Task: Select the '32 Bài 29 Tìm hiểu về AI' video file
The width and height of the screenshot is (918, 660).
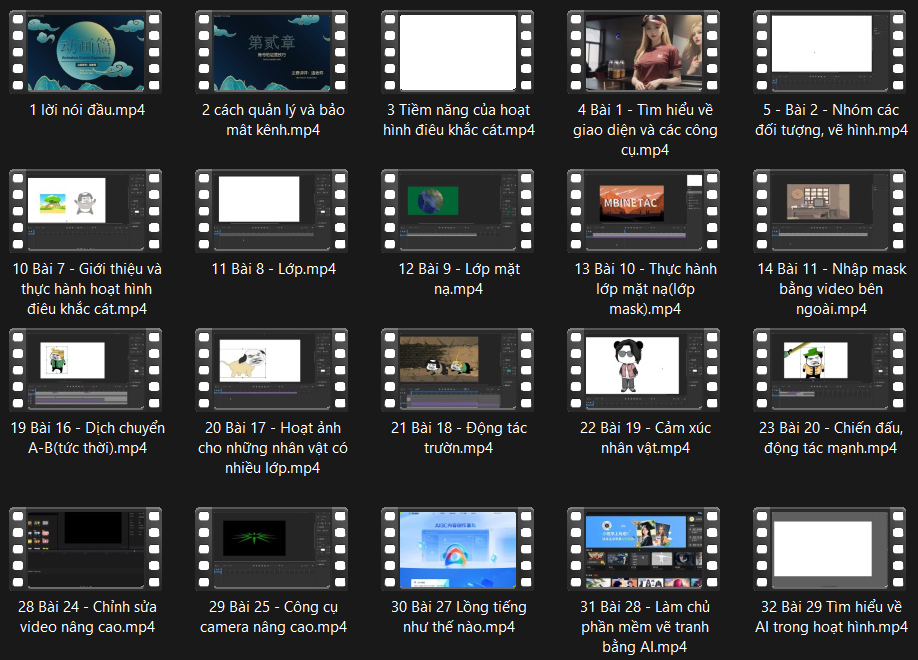Action: [x=830, y=548]
